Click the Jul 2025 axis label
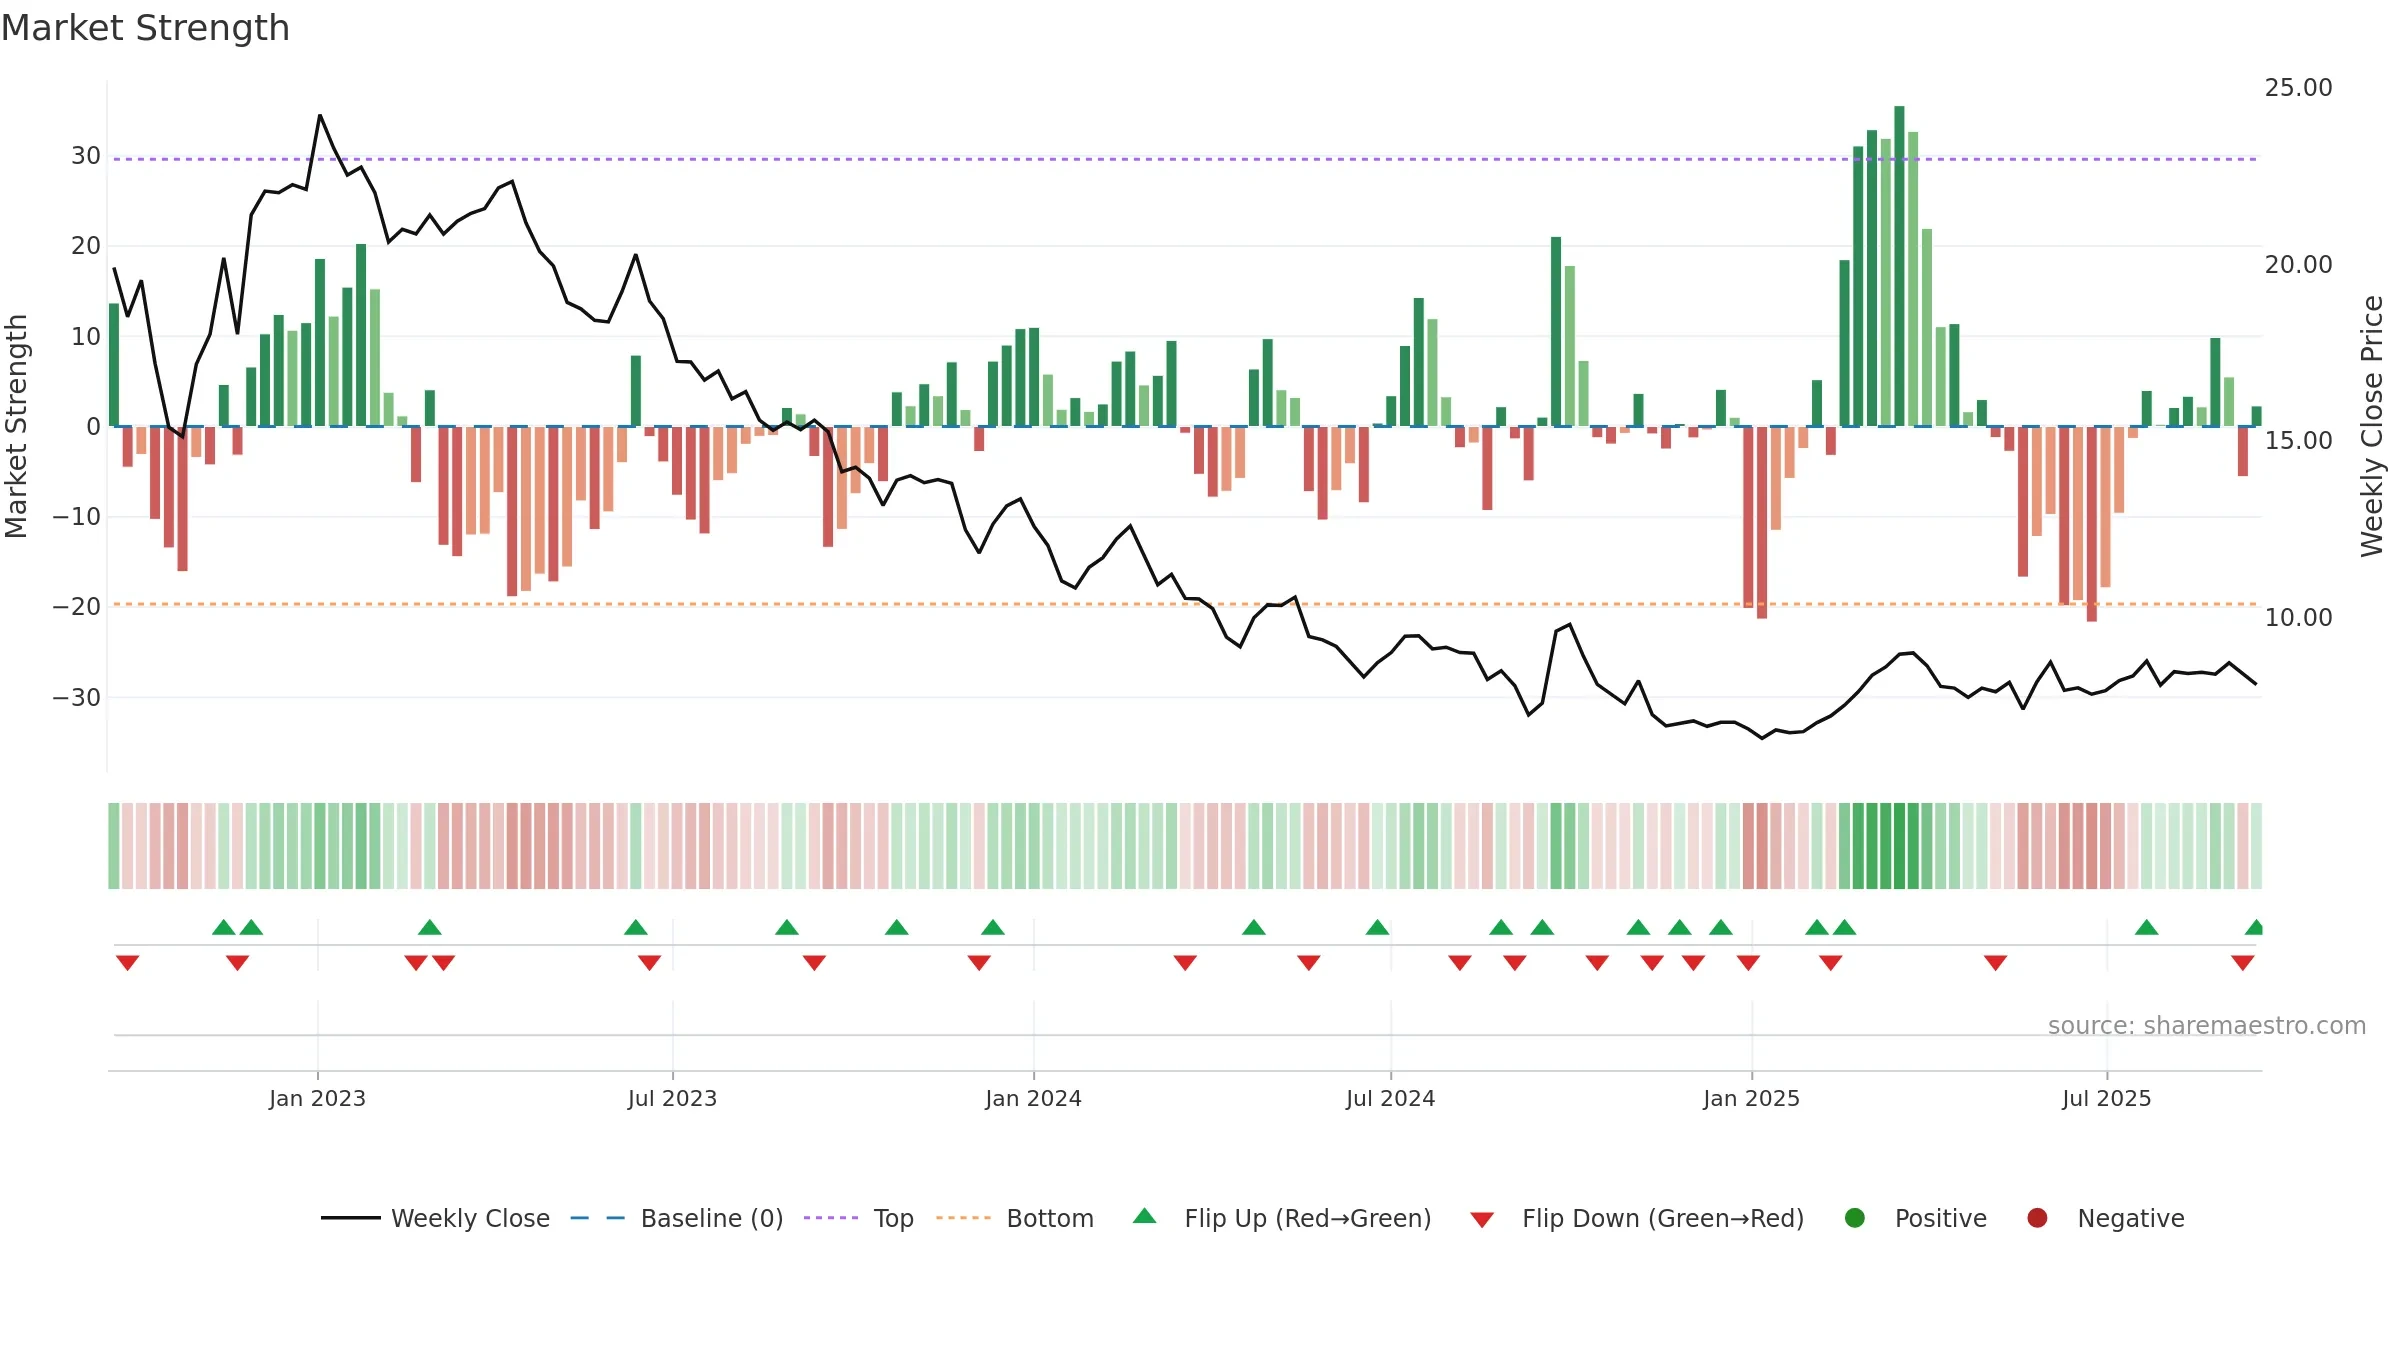 [2106, 1099]
